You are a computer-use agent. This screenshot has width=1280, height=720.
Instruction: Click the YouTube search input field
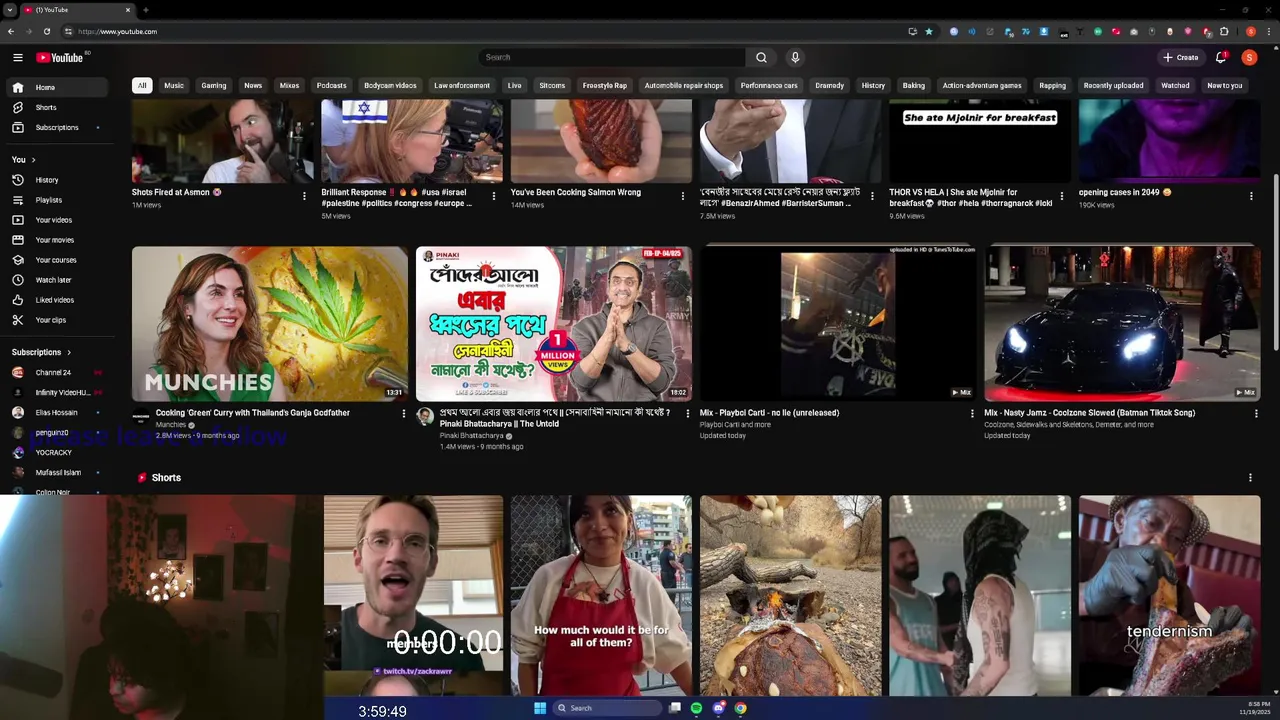tap(612, 58)
